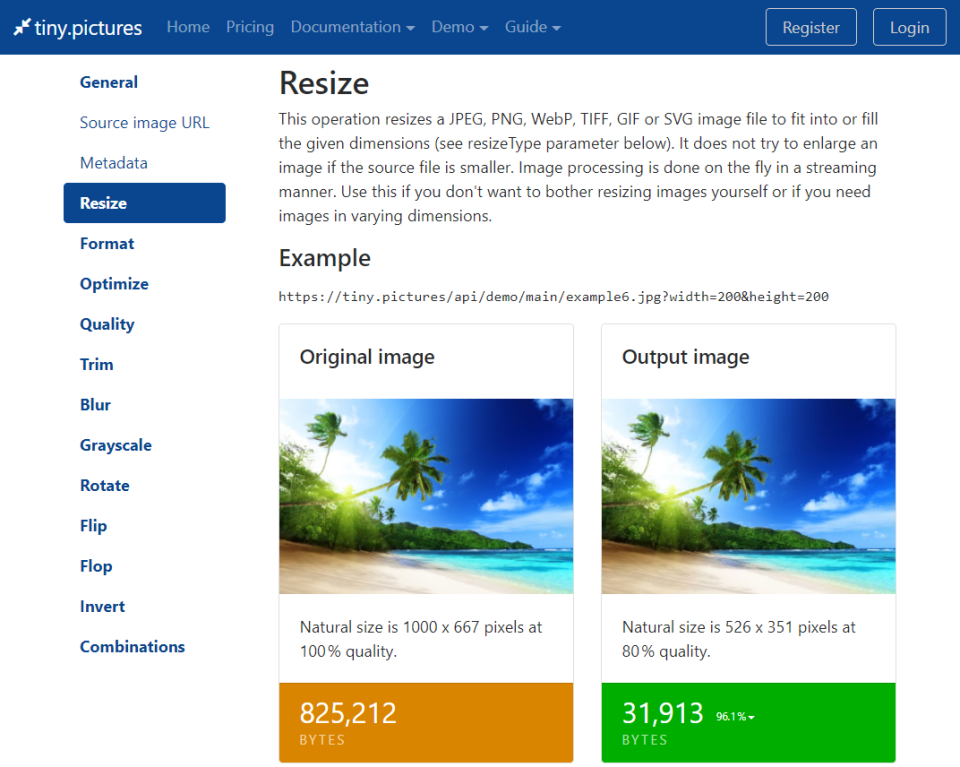Click the Output image thumbnail

(x=747, y=497)
